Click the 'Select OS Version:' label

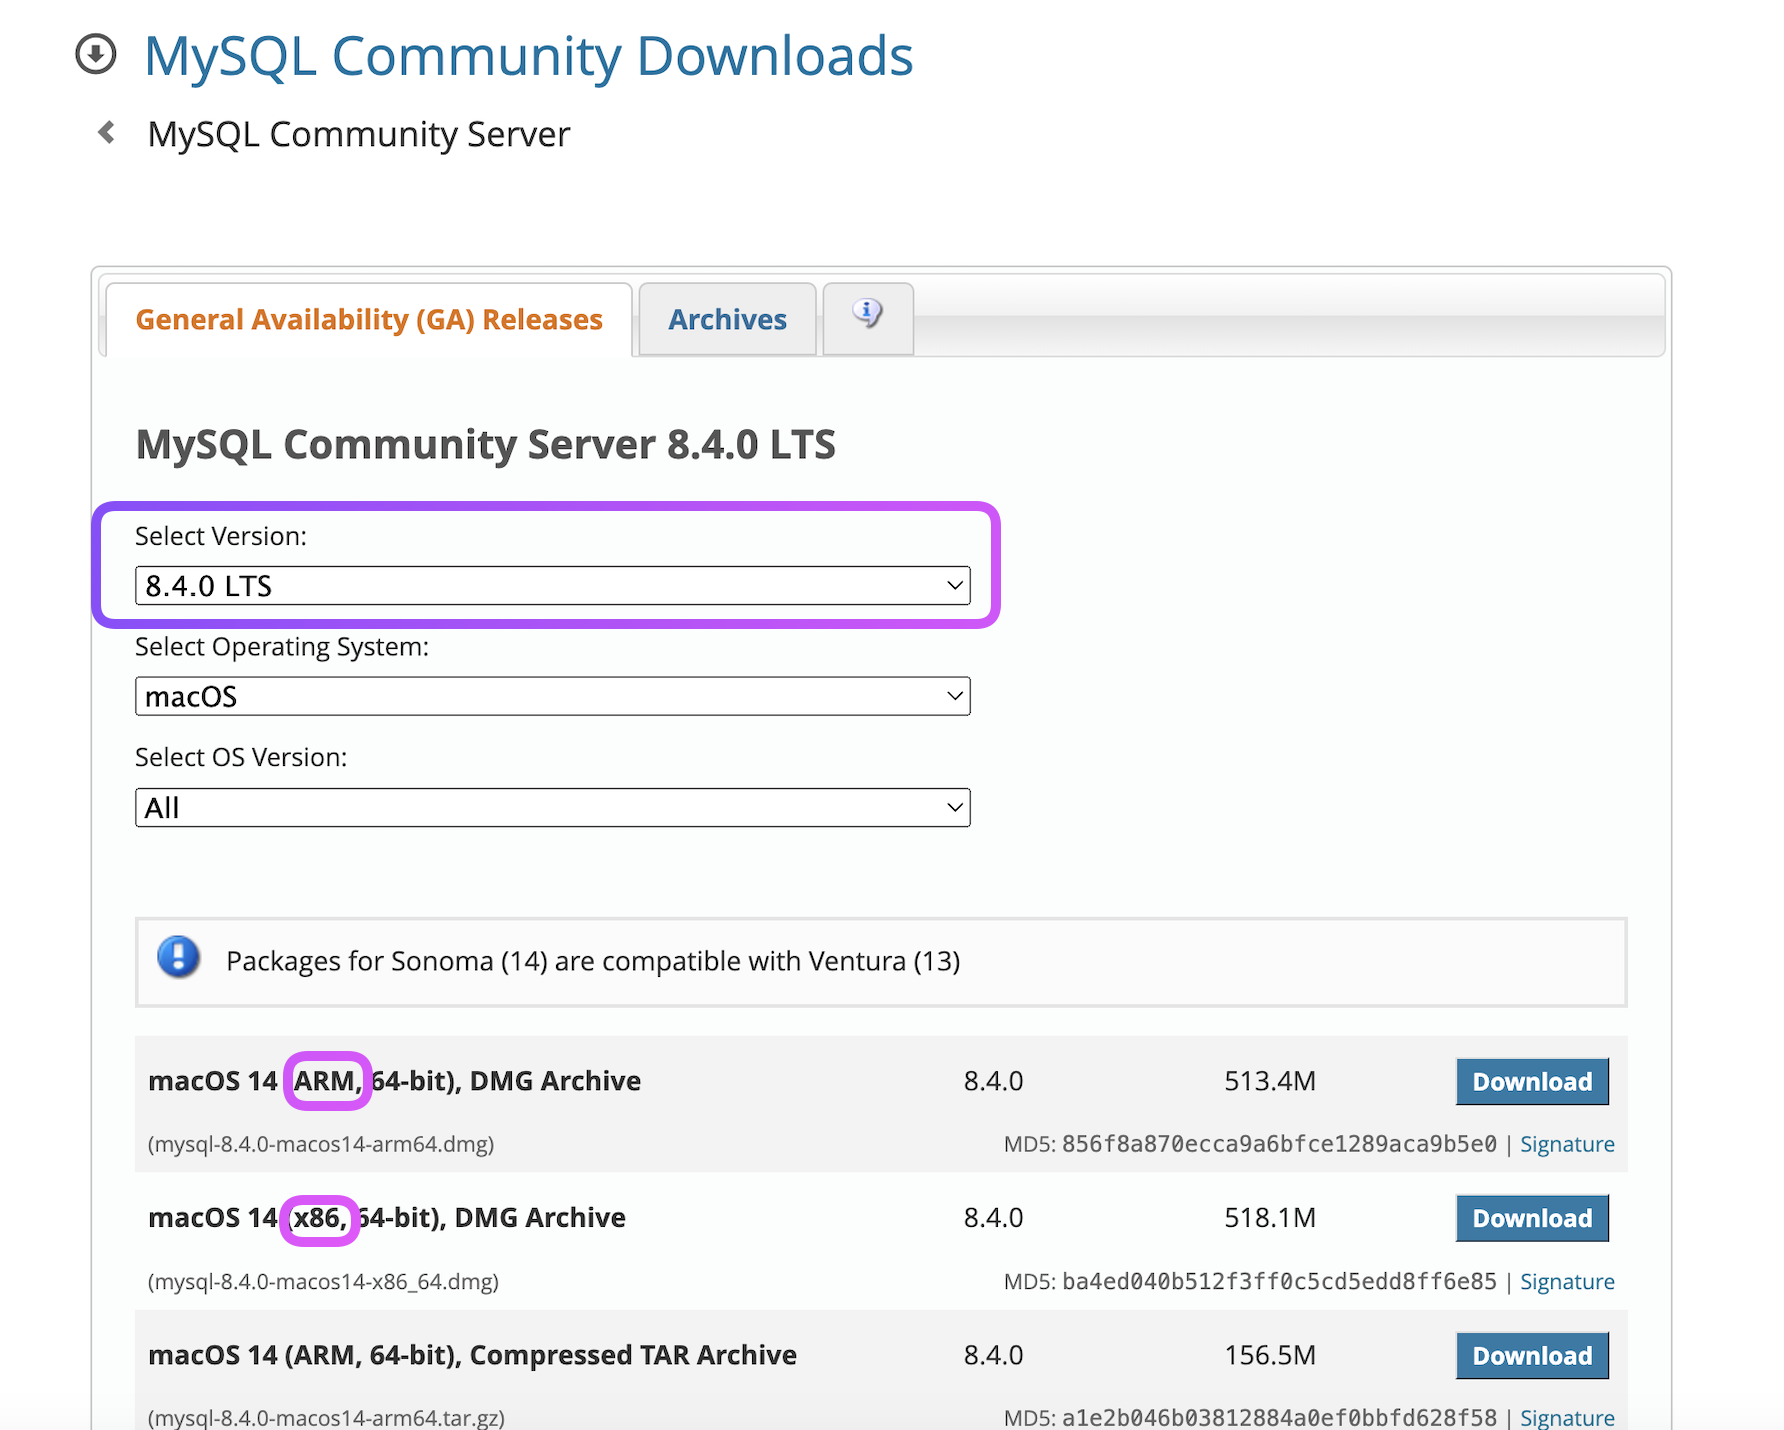[x=241, y=757]
